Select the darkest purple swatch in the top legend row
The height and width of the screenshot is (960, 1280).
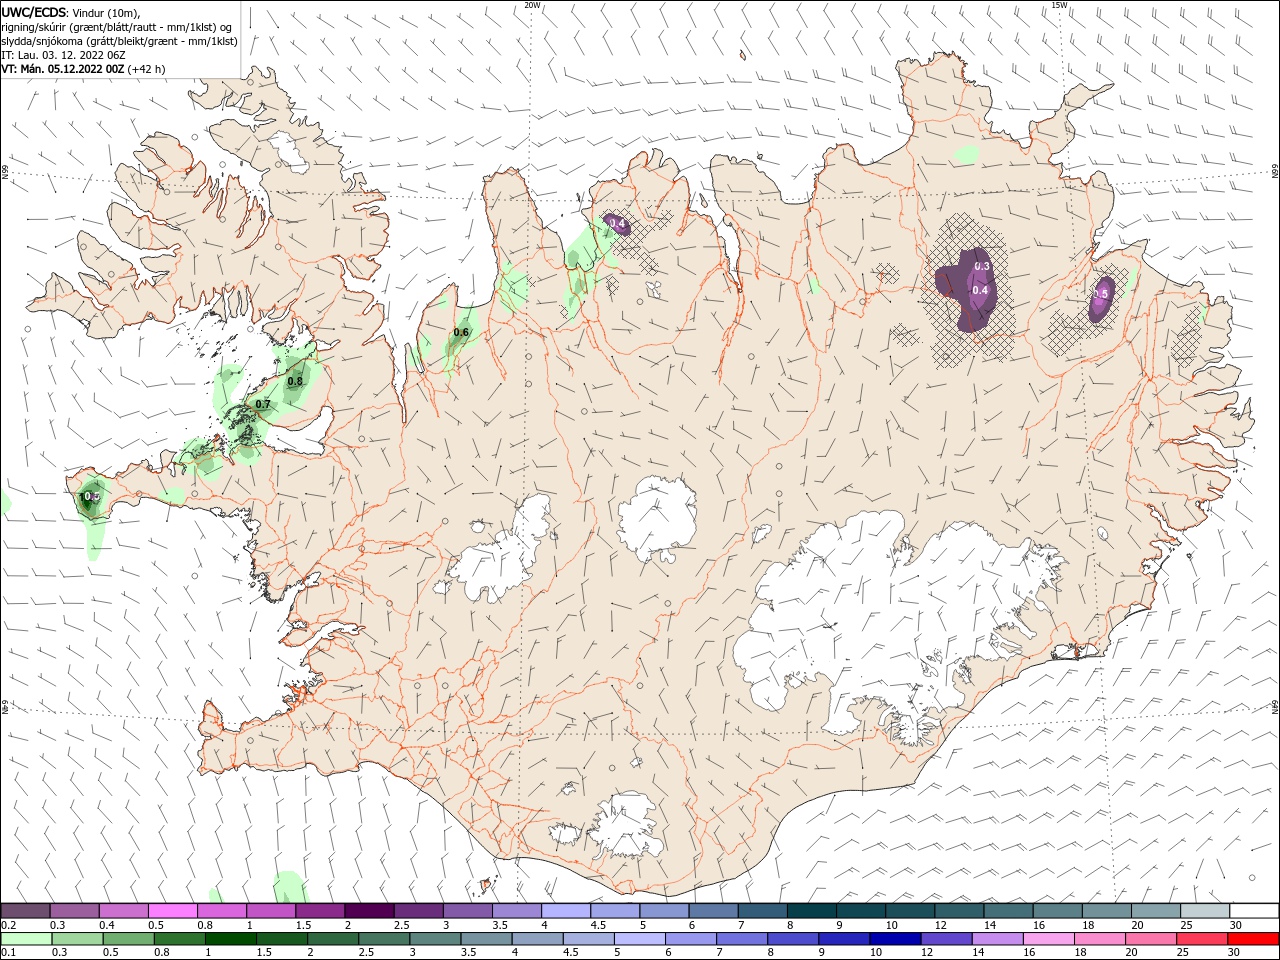[x=369, y=911]
